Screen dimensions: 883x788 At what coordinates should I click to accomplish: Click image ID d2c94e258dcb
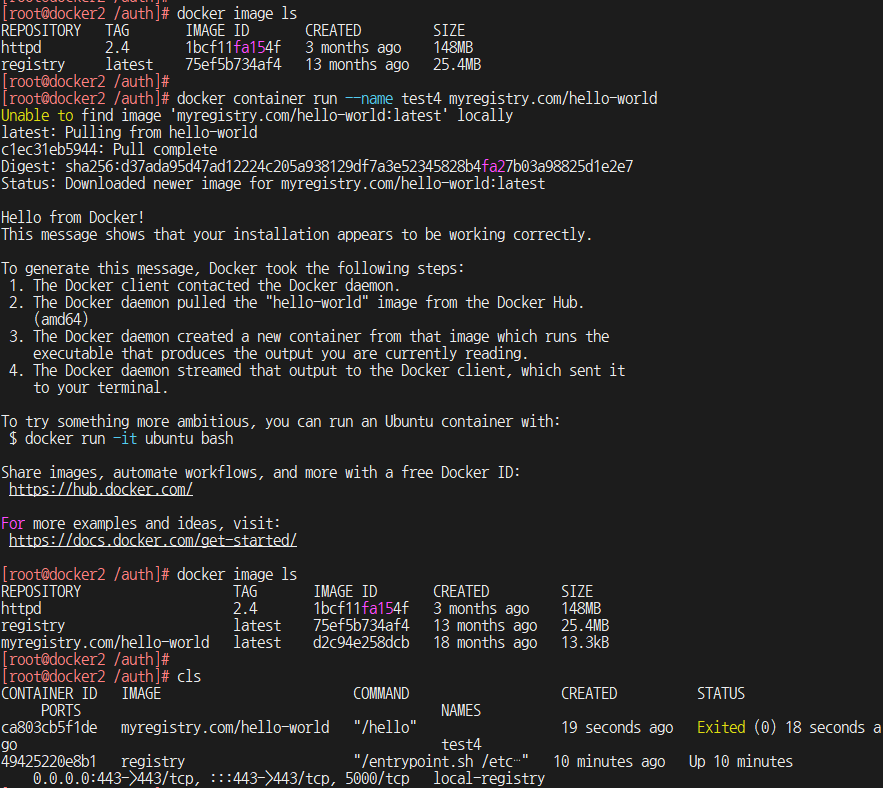pos(361,643)
